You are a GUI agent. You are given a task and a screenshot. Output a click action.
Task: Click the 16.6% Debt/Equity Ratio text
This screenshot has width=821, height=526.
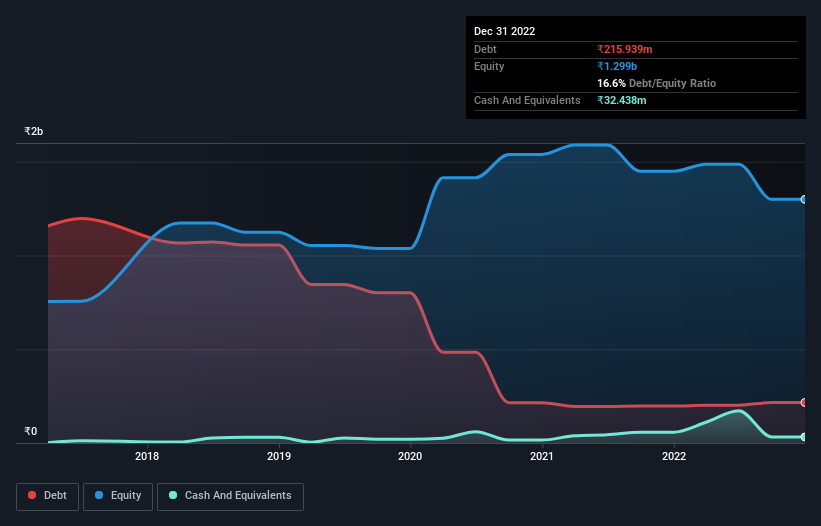click(x=657, y=83)
